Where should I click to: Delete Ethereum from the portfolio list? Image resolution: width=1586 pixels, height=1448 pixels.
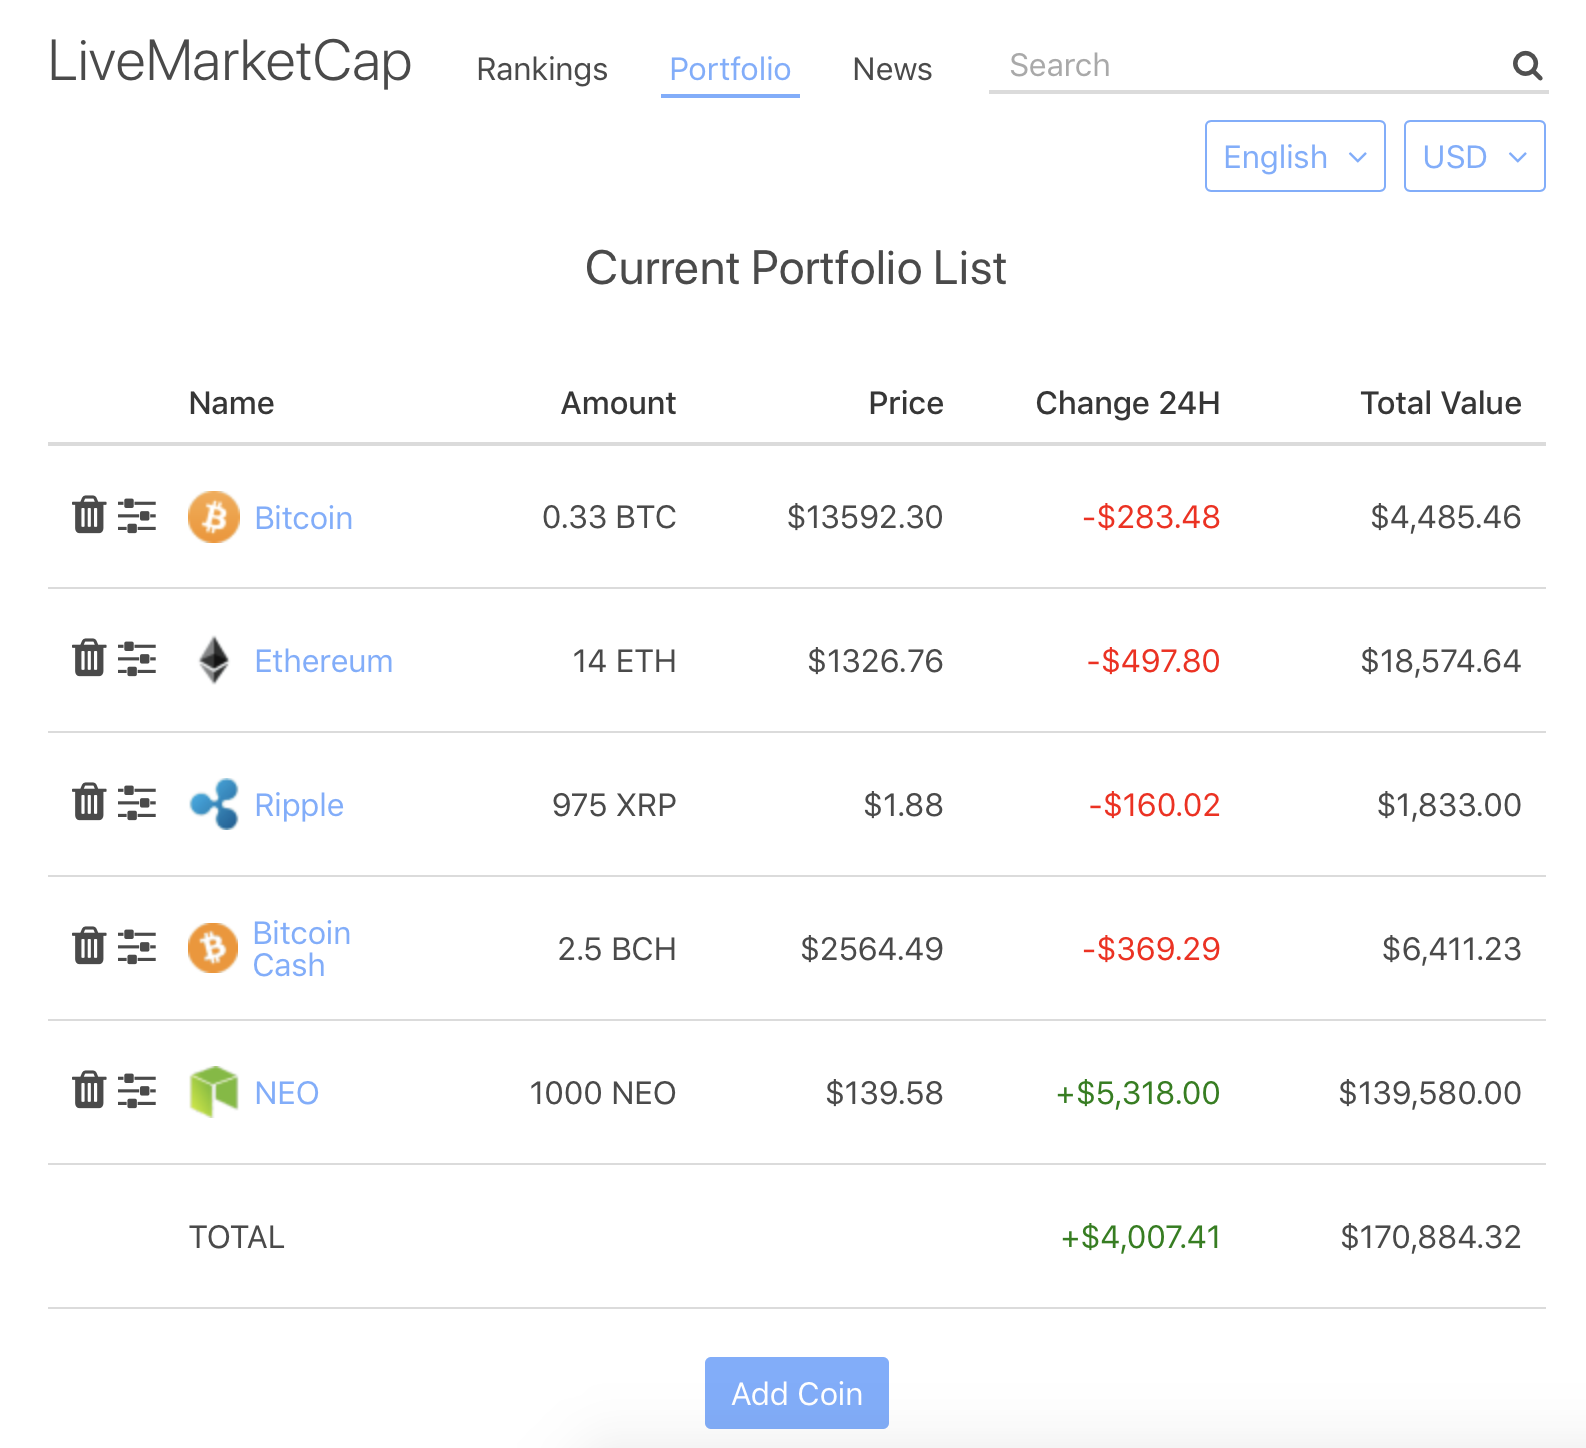[x=89, y=660]
